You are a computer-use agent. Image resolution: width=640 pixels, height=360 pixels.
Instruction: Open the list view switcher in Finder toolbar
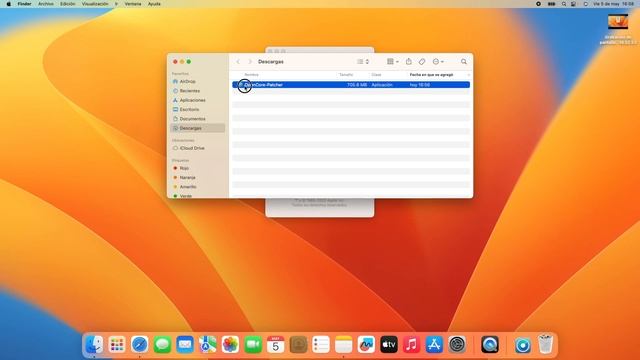click(x=363, y=62)
